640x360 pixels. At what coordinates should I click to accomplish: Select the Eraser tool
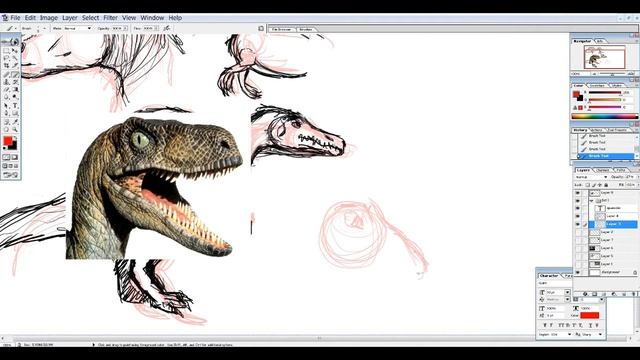click(7, 89)
